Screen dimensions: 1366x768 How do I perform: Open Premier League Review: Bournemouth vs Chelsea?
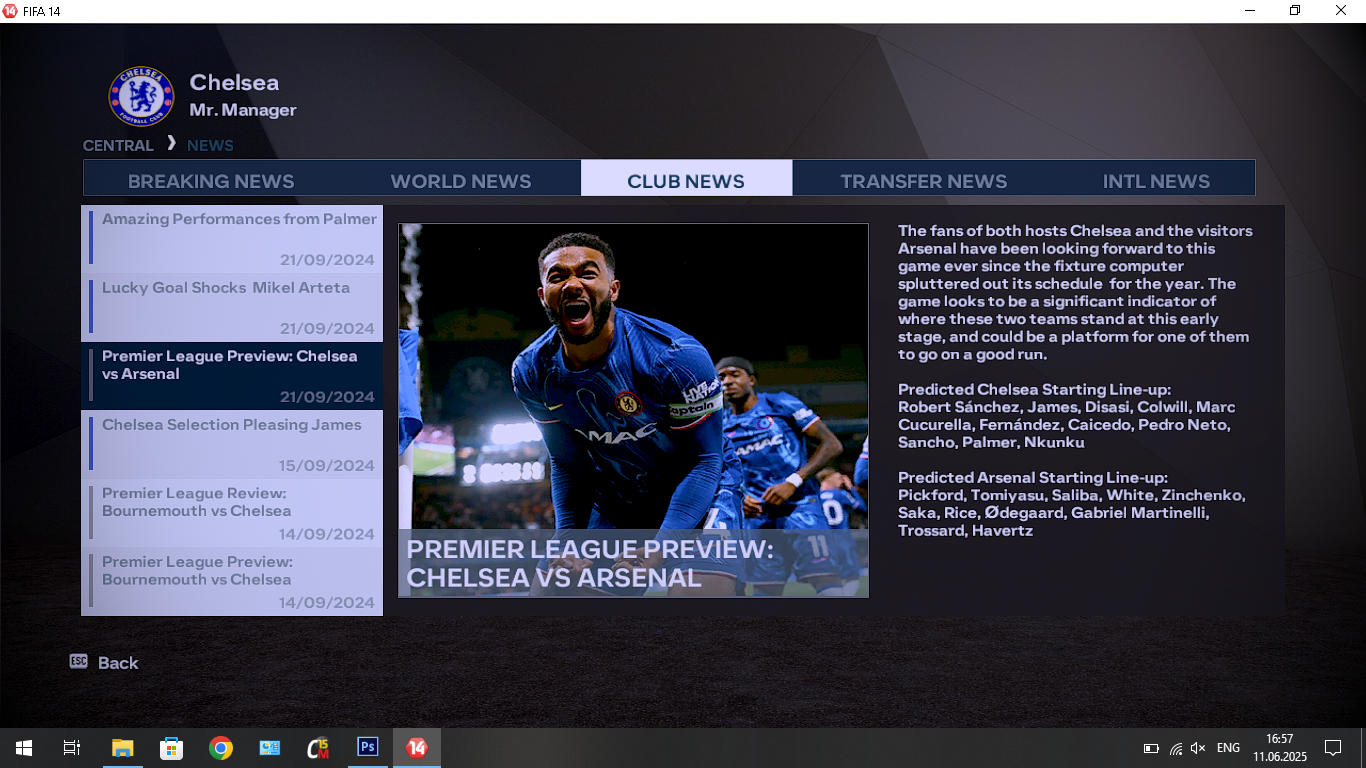(x=232, y=513)
